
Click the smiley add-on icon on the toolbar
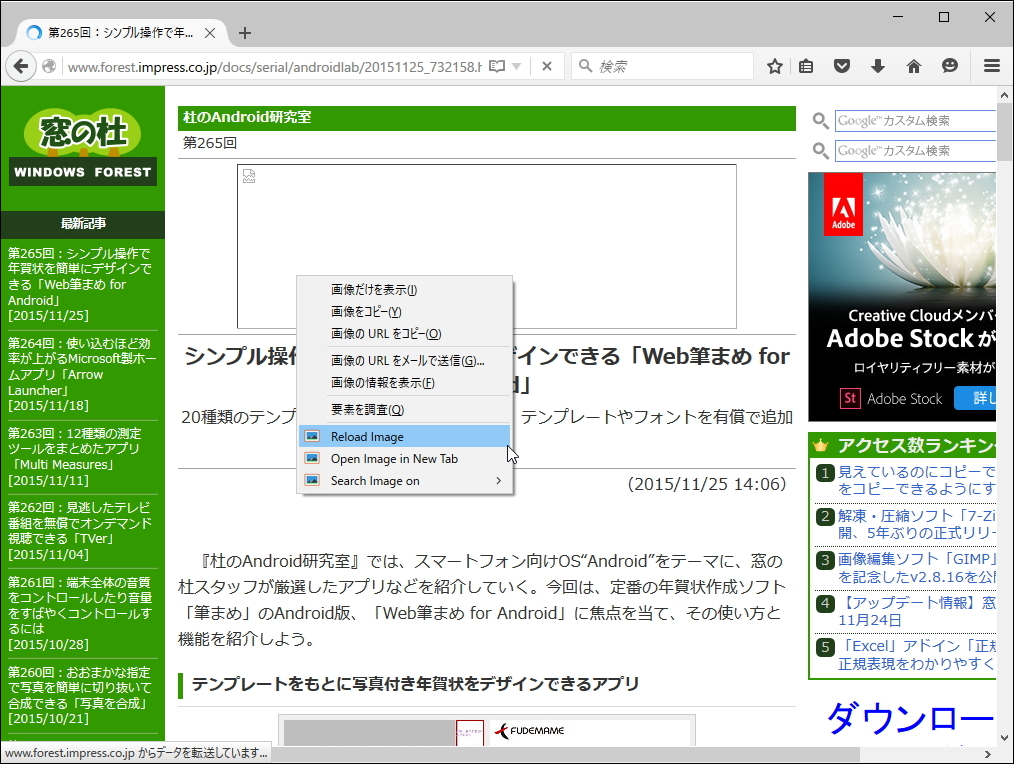point(949,65)
